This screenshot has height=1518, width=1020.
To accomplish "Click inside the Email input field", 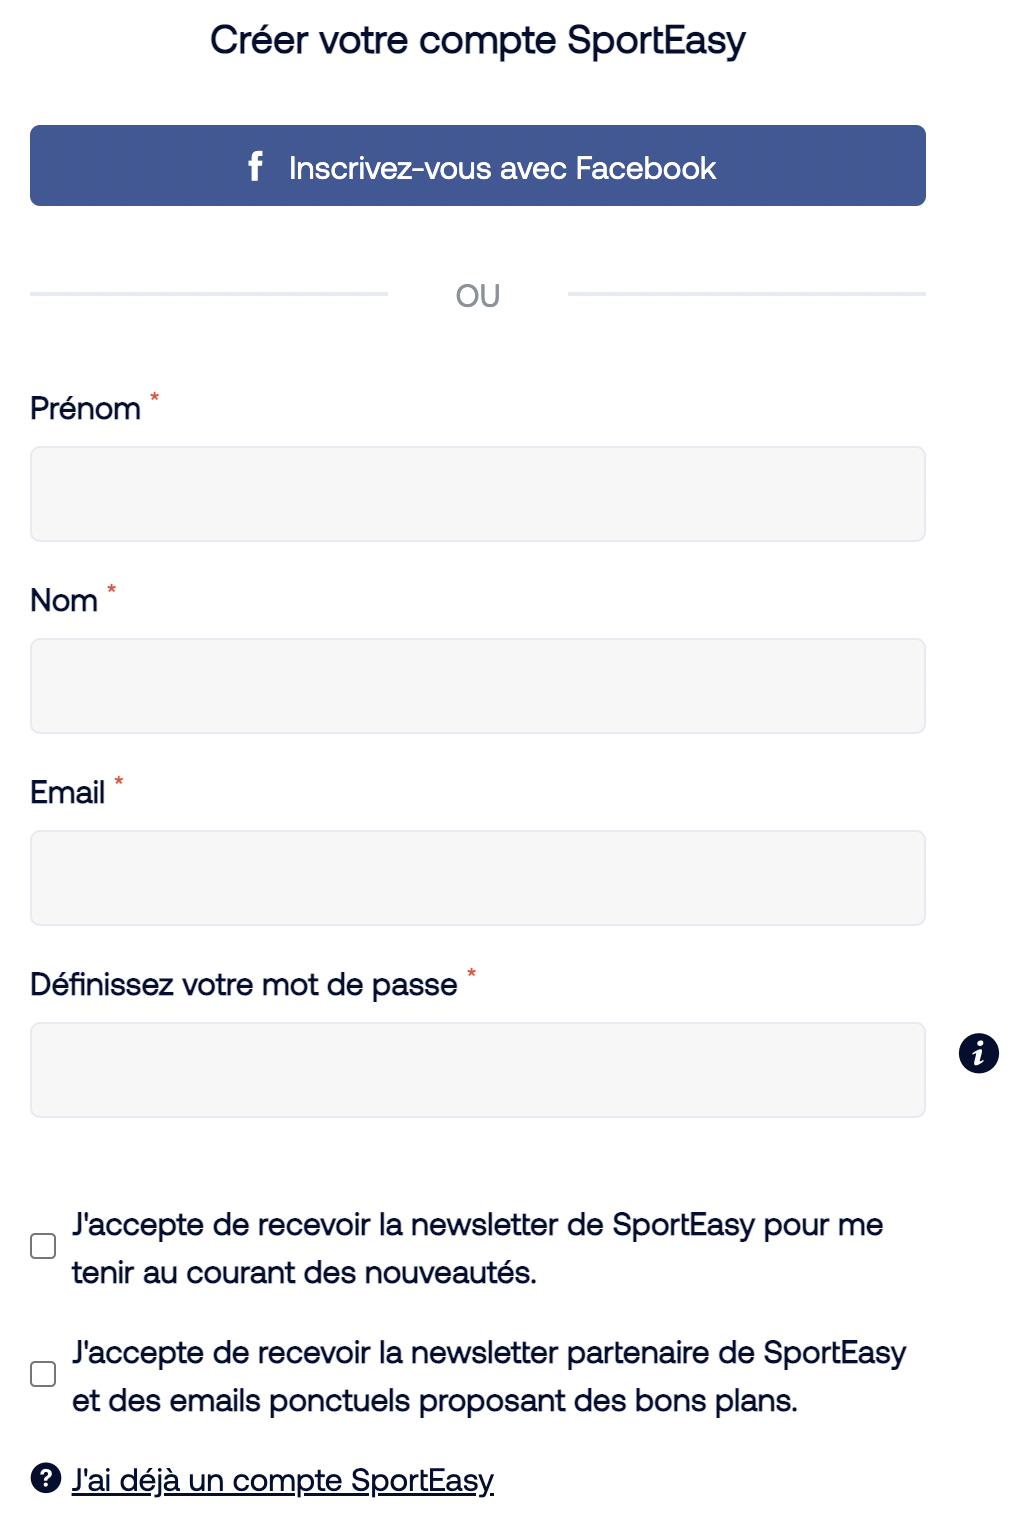I will click(478, 878).
